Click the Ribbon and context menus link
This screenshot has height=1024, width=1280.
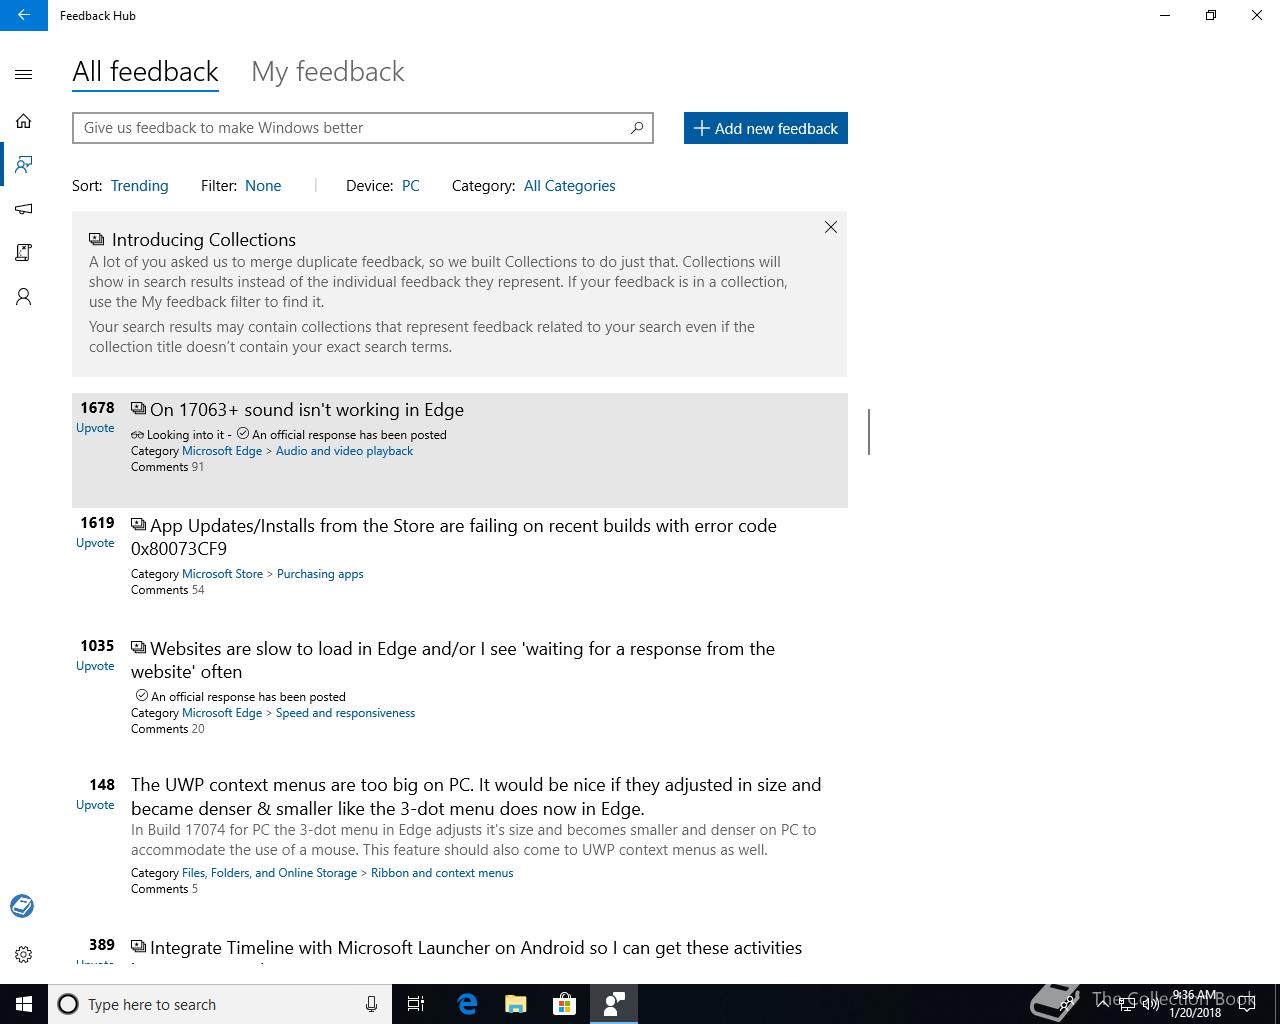(442, 873)
